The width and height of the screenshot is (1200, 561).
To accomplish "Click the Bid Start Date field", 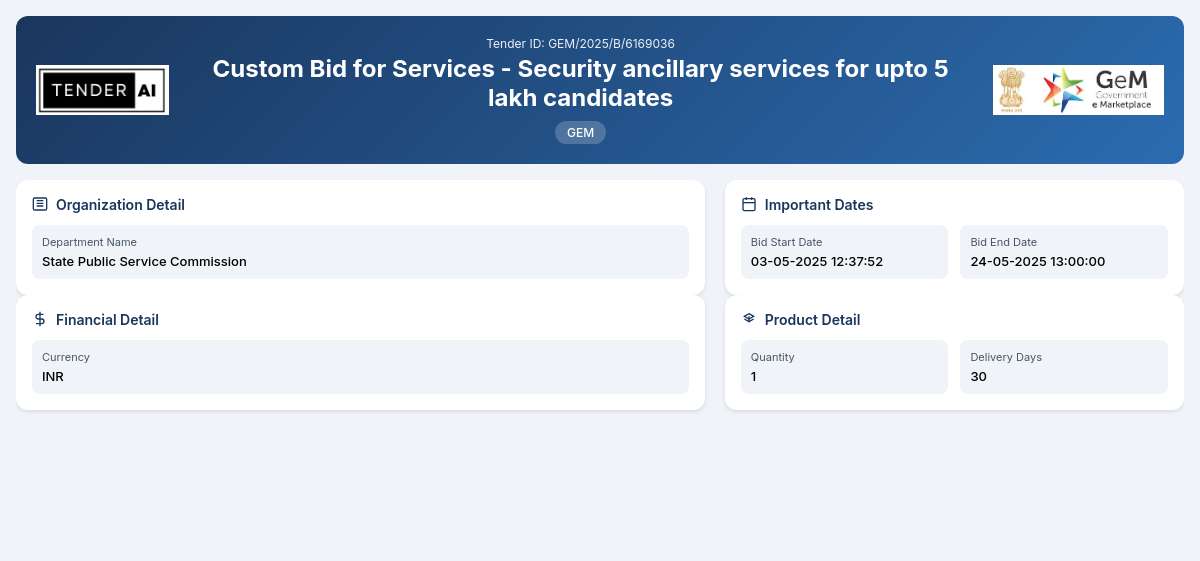I will pyautogui.click(x=844, y=252).
